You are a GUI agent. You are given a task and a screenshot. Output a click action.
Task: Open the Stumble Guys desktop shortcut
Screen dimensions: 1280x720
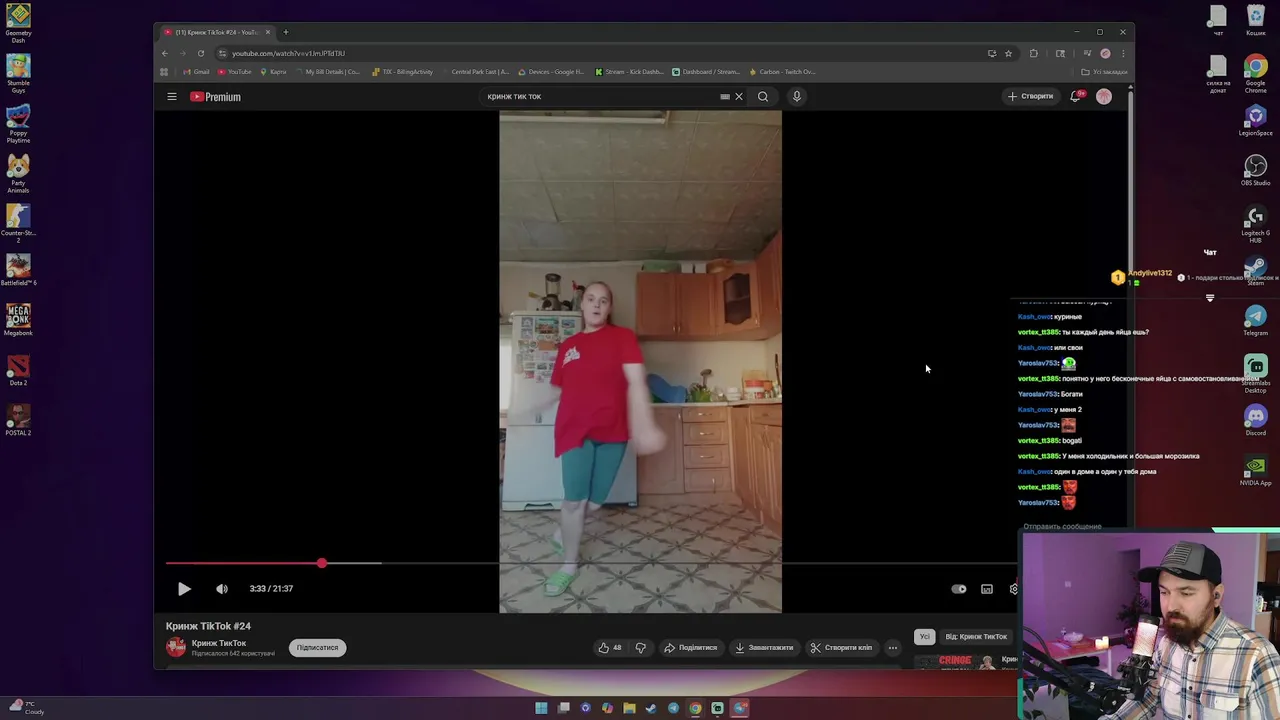tap(18, 74)
